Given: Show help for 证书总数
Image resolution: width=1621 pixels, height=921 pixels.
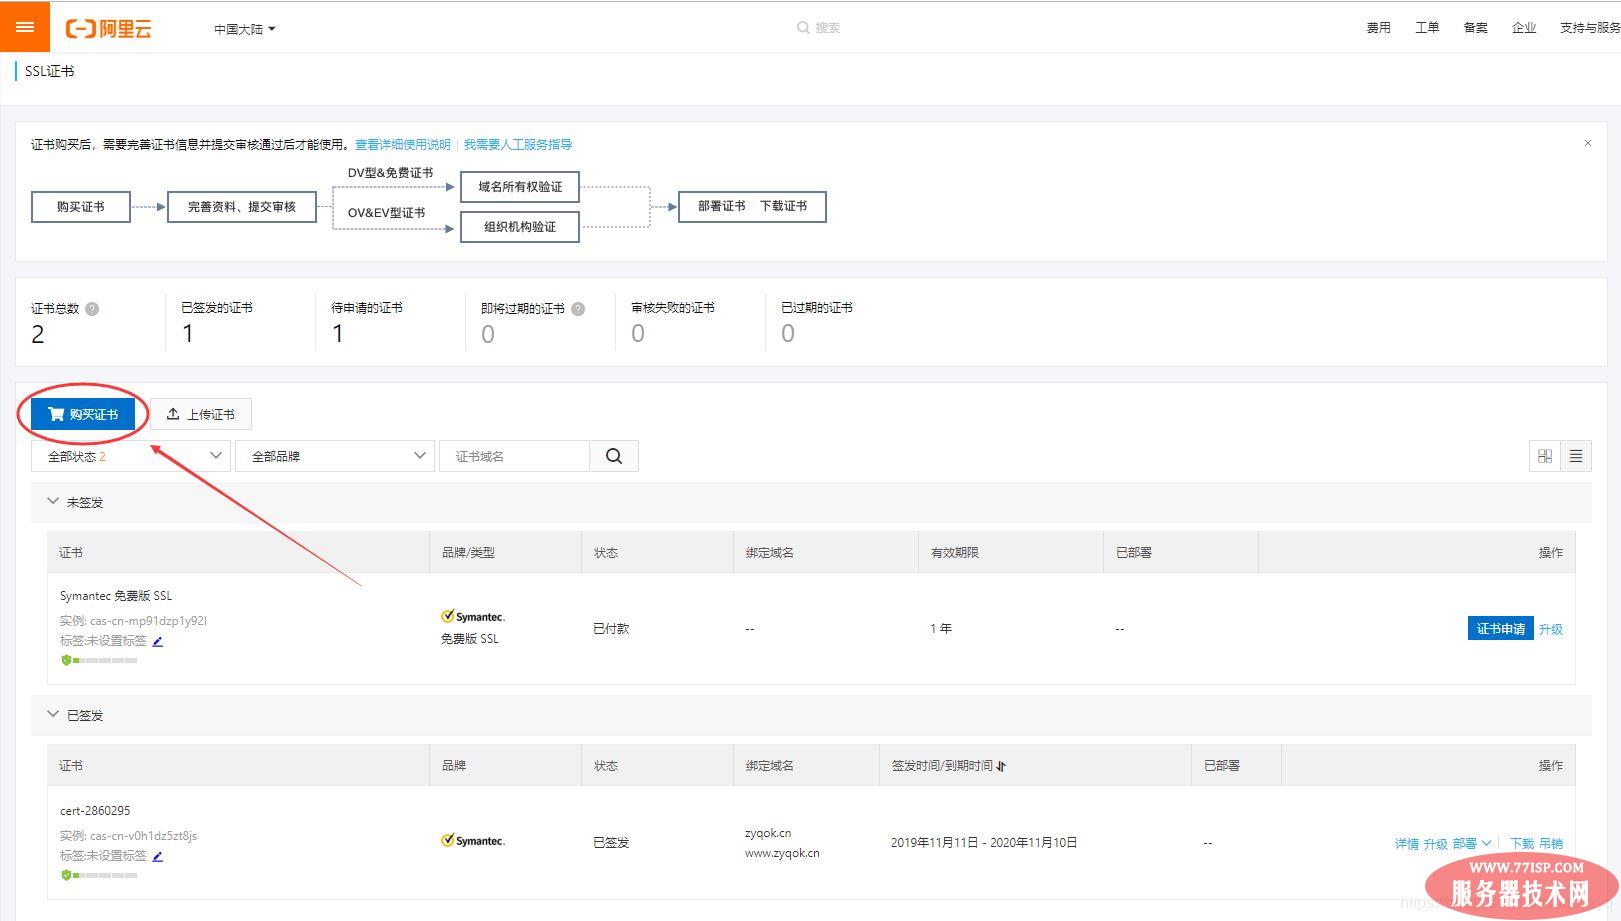Looking at the screenshot, I should (x=92, y=309).
